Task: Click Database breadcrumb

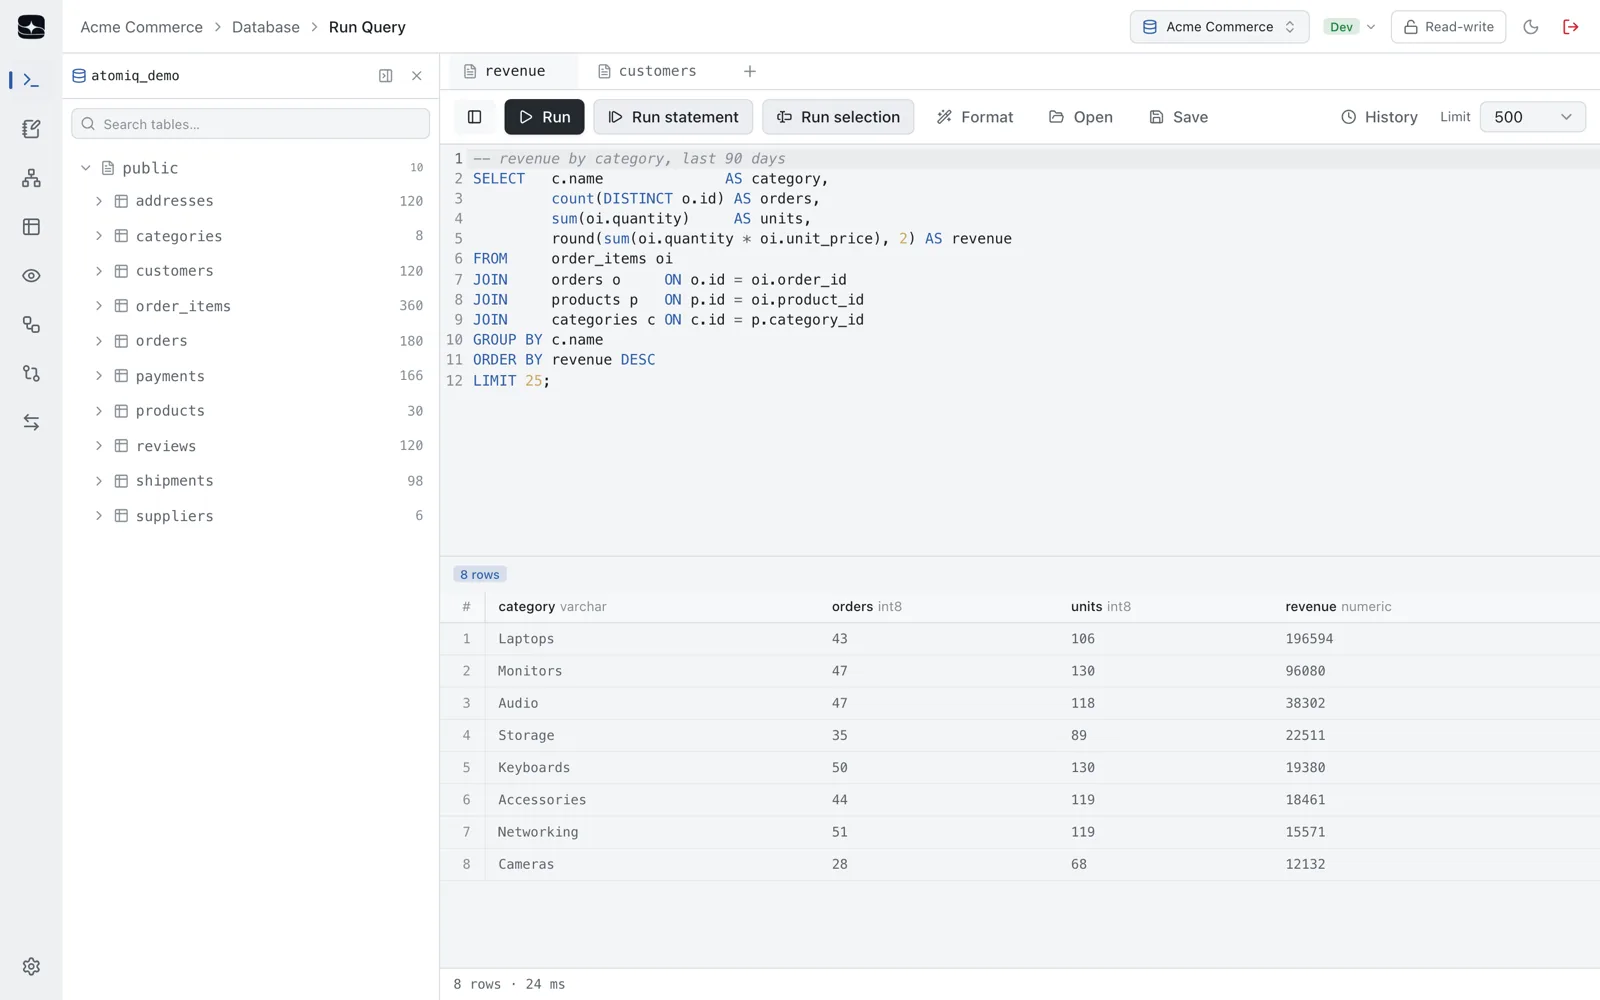Action: [x=266, y=27]
